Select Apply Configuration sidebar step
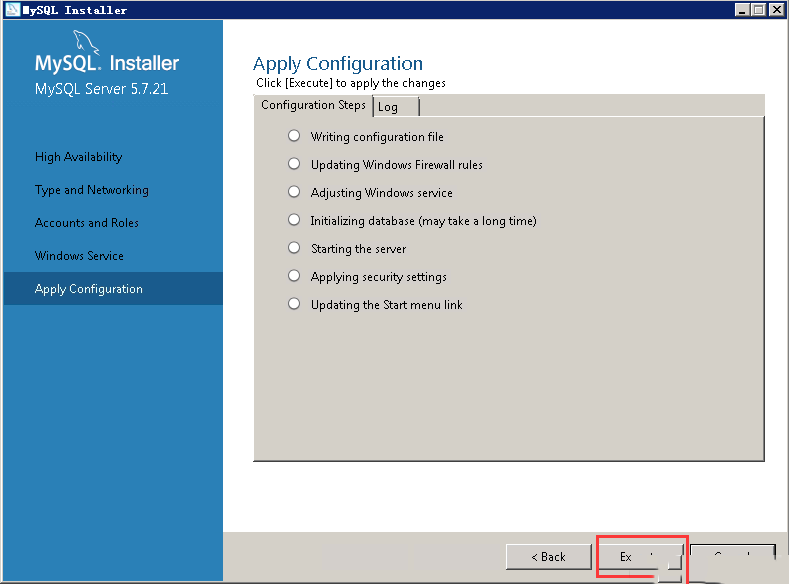 (113, 289)
